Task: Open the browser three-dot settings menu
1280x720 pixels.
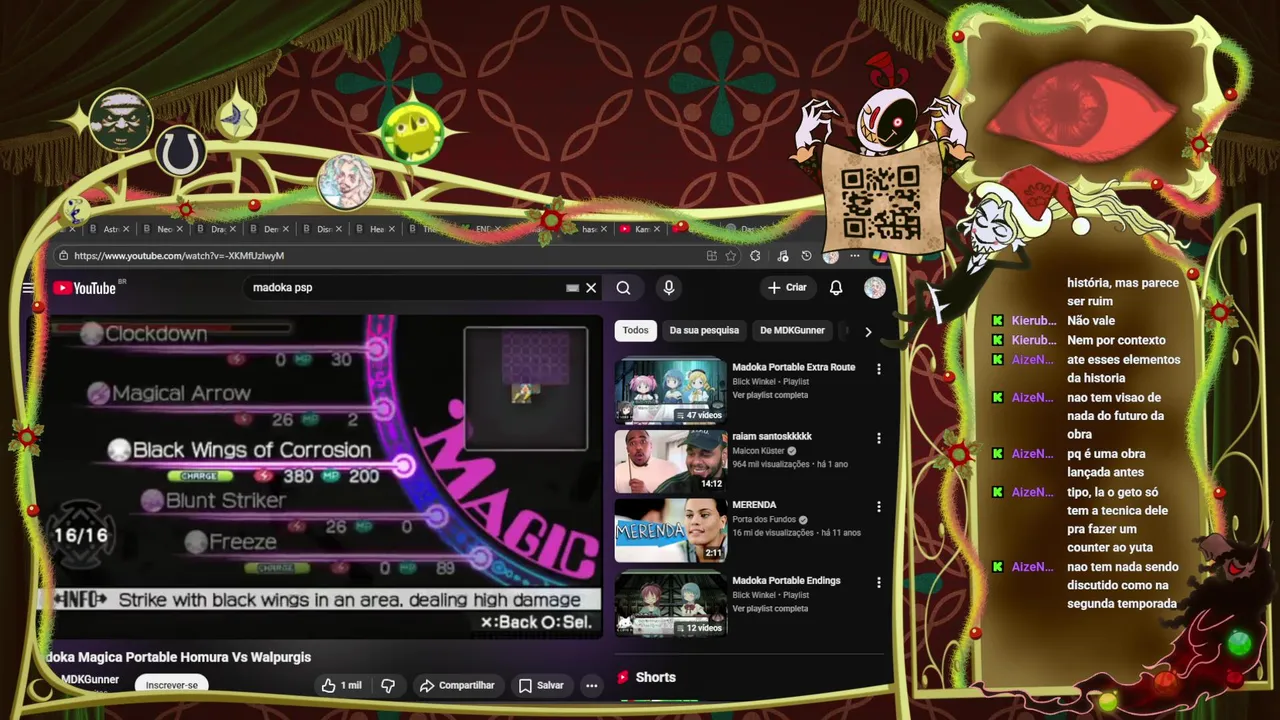Action: pos(855,256)
